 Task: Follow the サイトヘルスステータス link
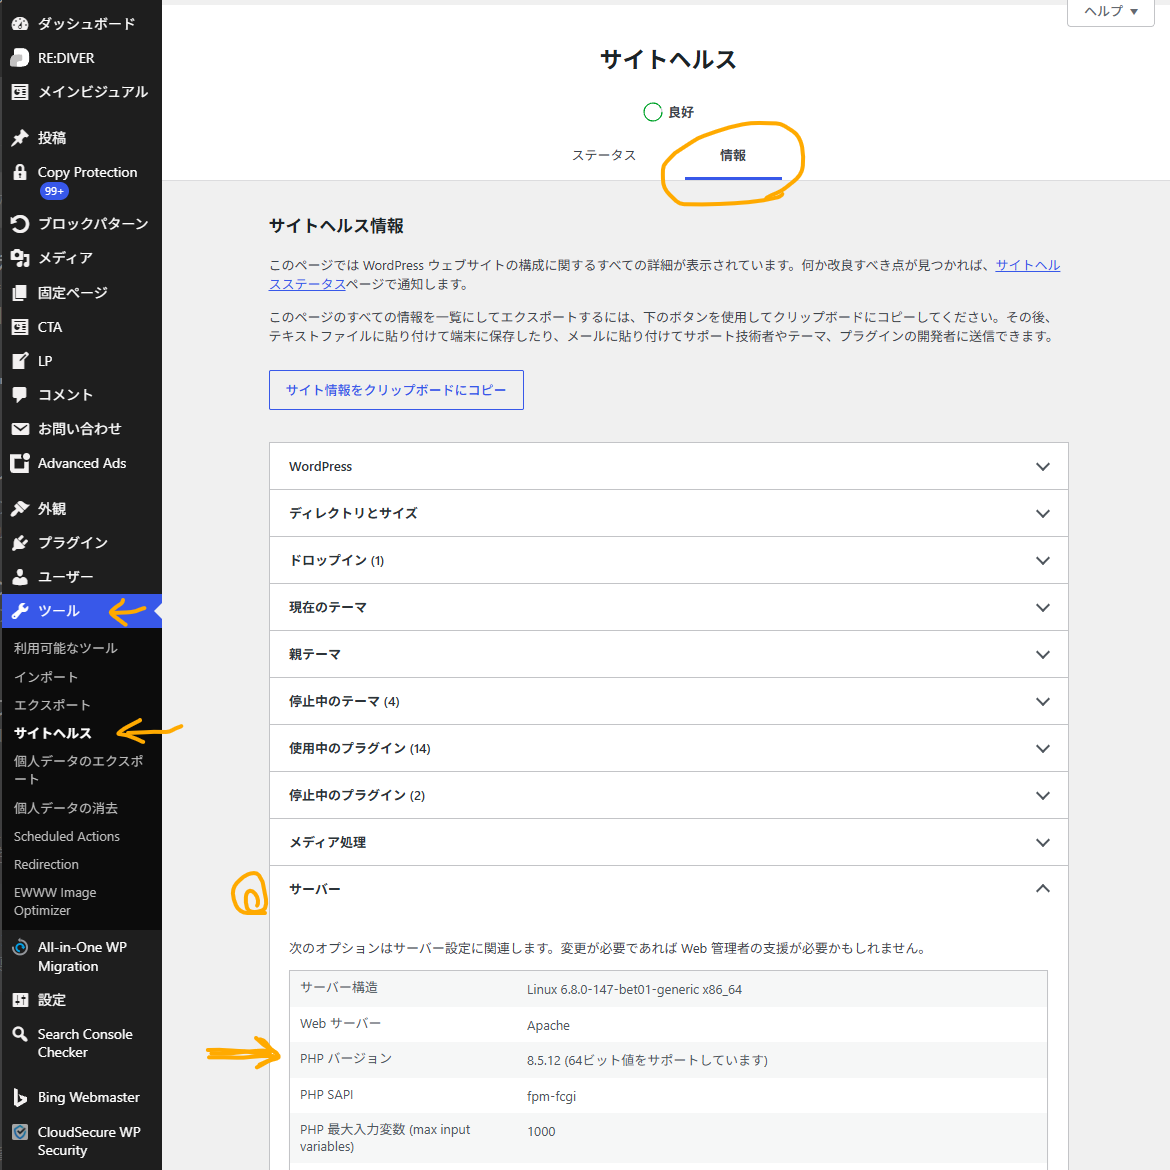[x=1027, y=266]
